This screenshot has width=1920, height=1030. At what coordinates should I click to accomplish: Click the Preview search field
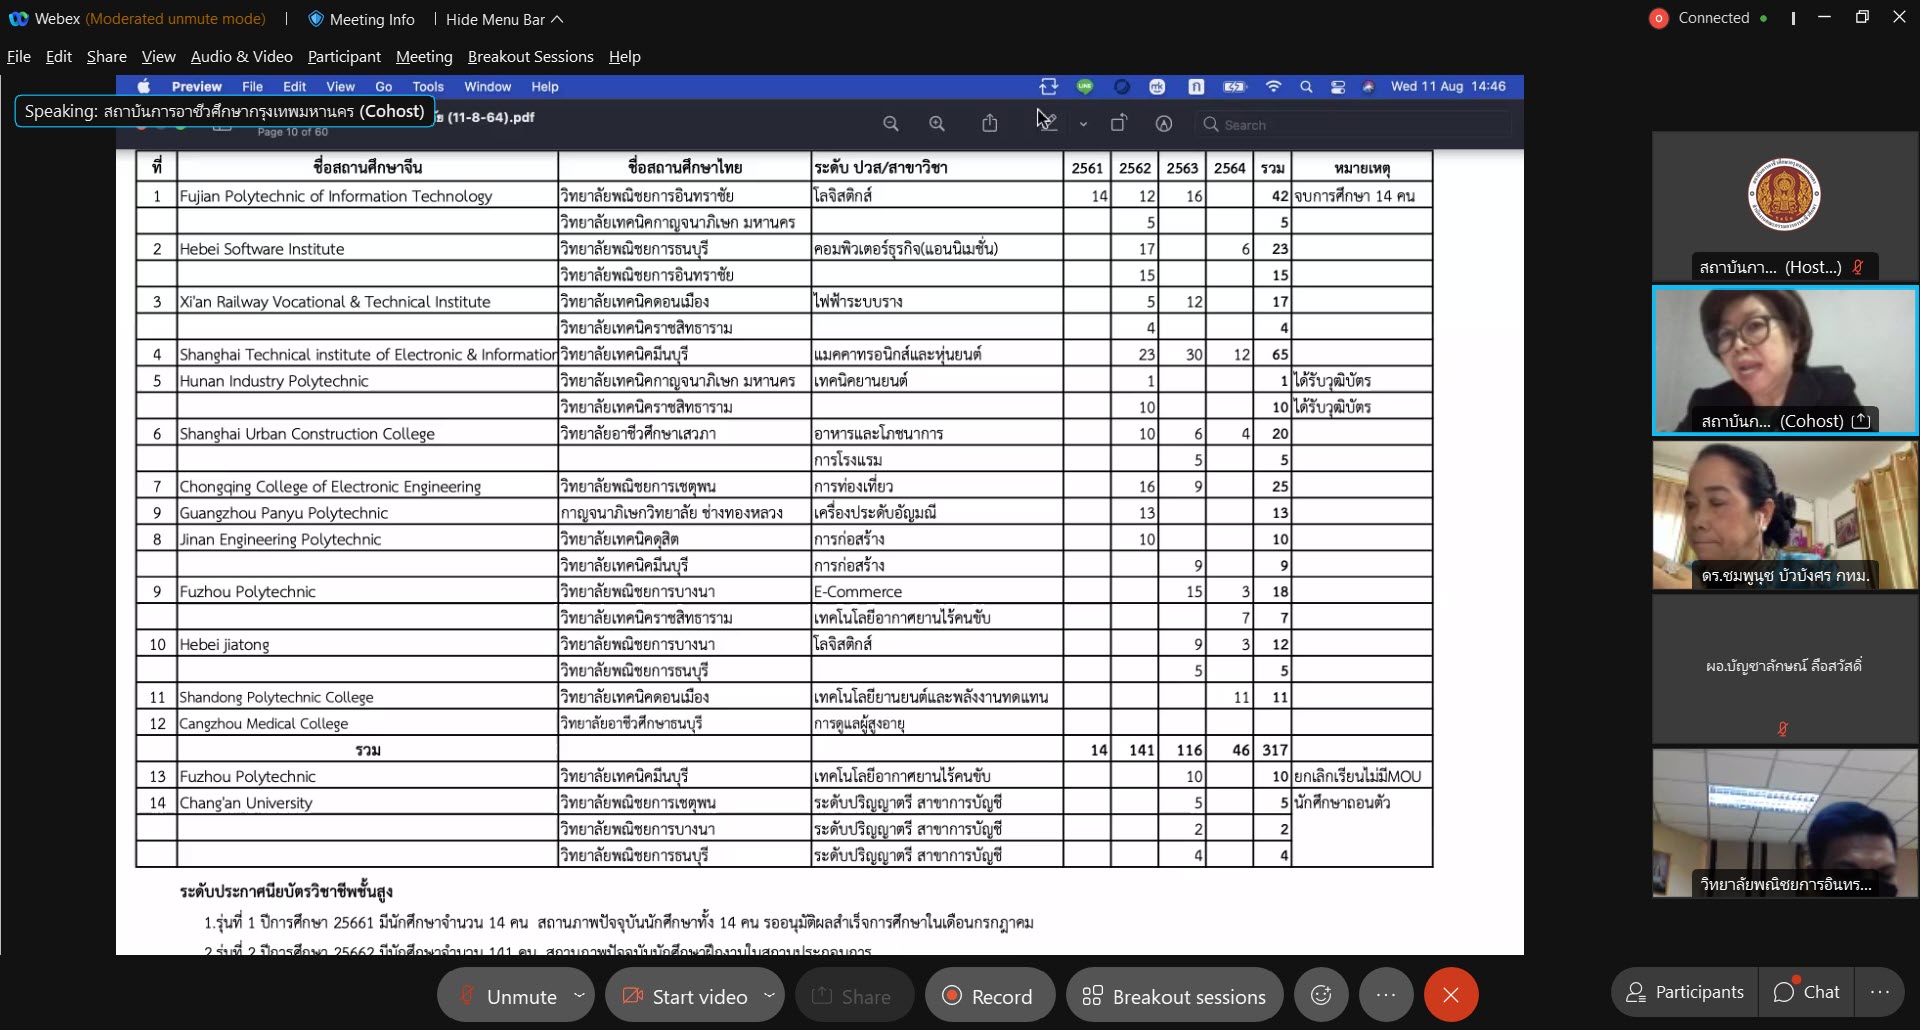coord(1355,125)
